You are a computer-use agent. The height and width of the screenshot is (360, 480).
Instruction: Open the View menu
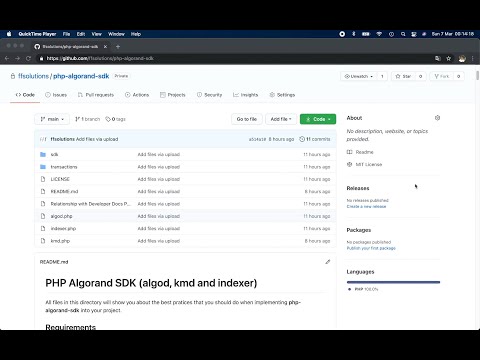click(96, 34)
